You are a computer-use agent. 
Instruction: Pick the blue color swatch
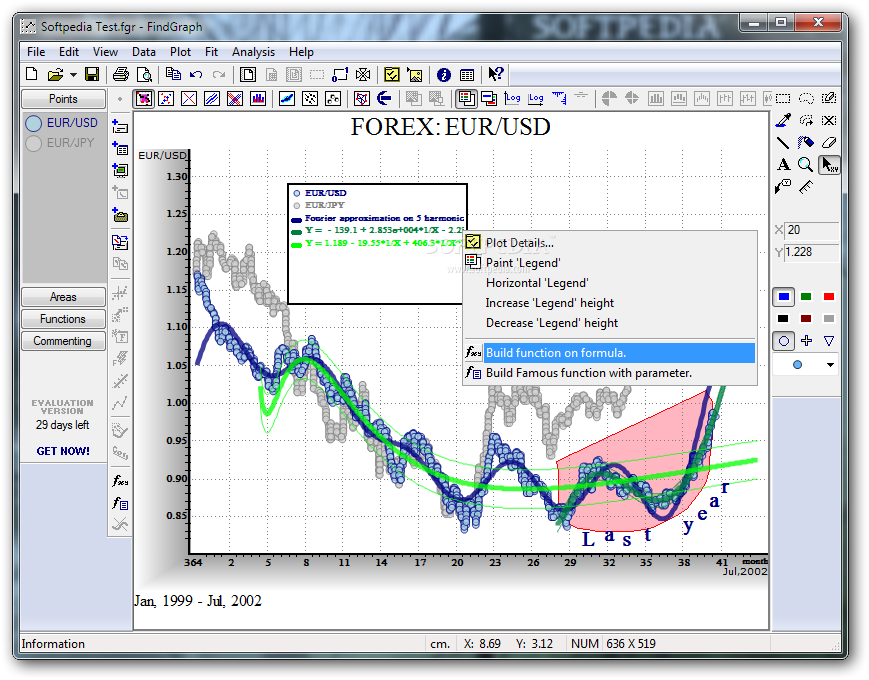[784, 296]
